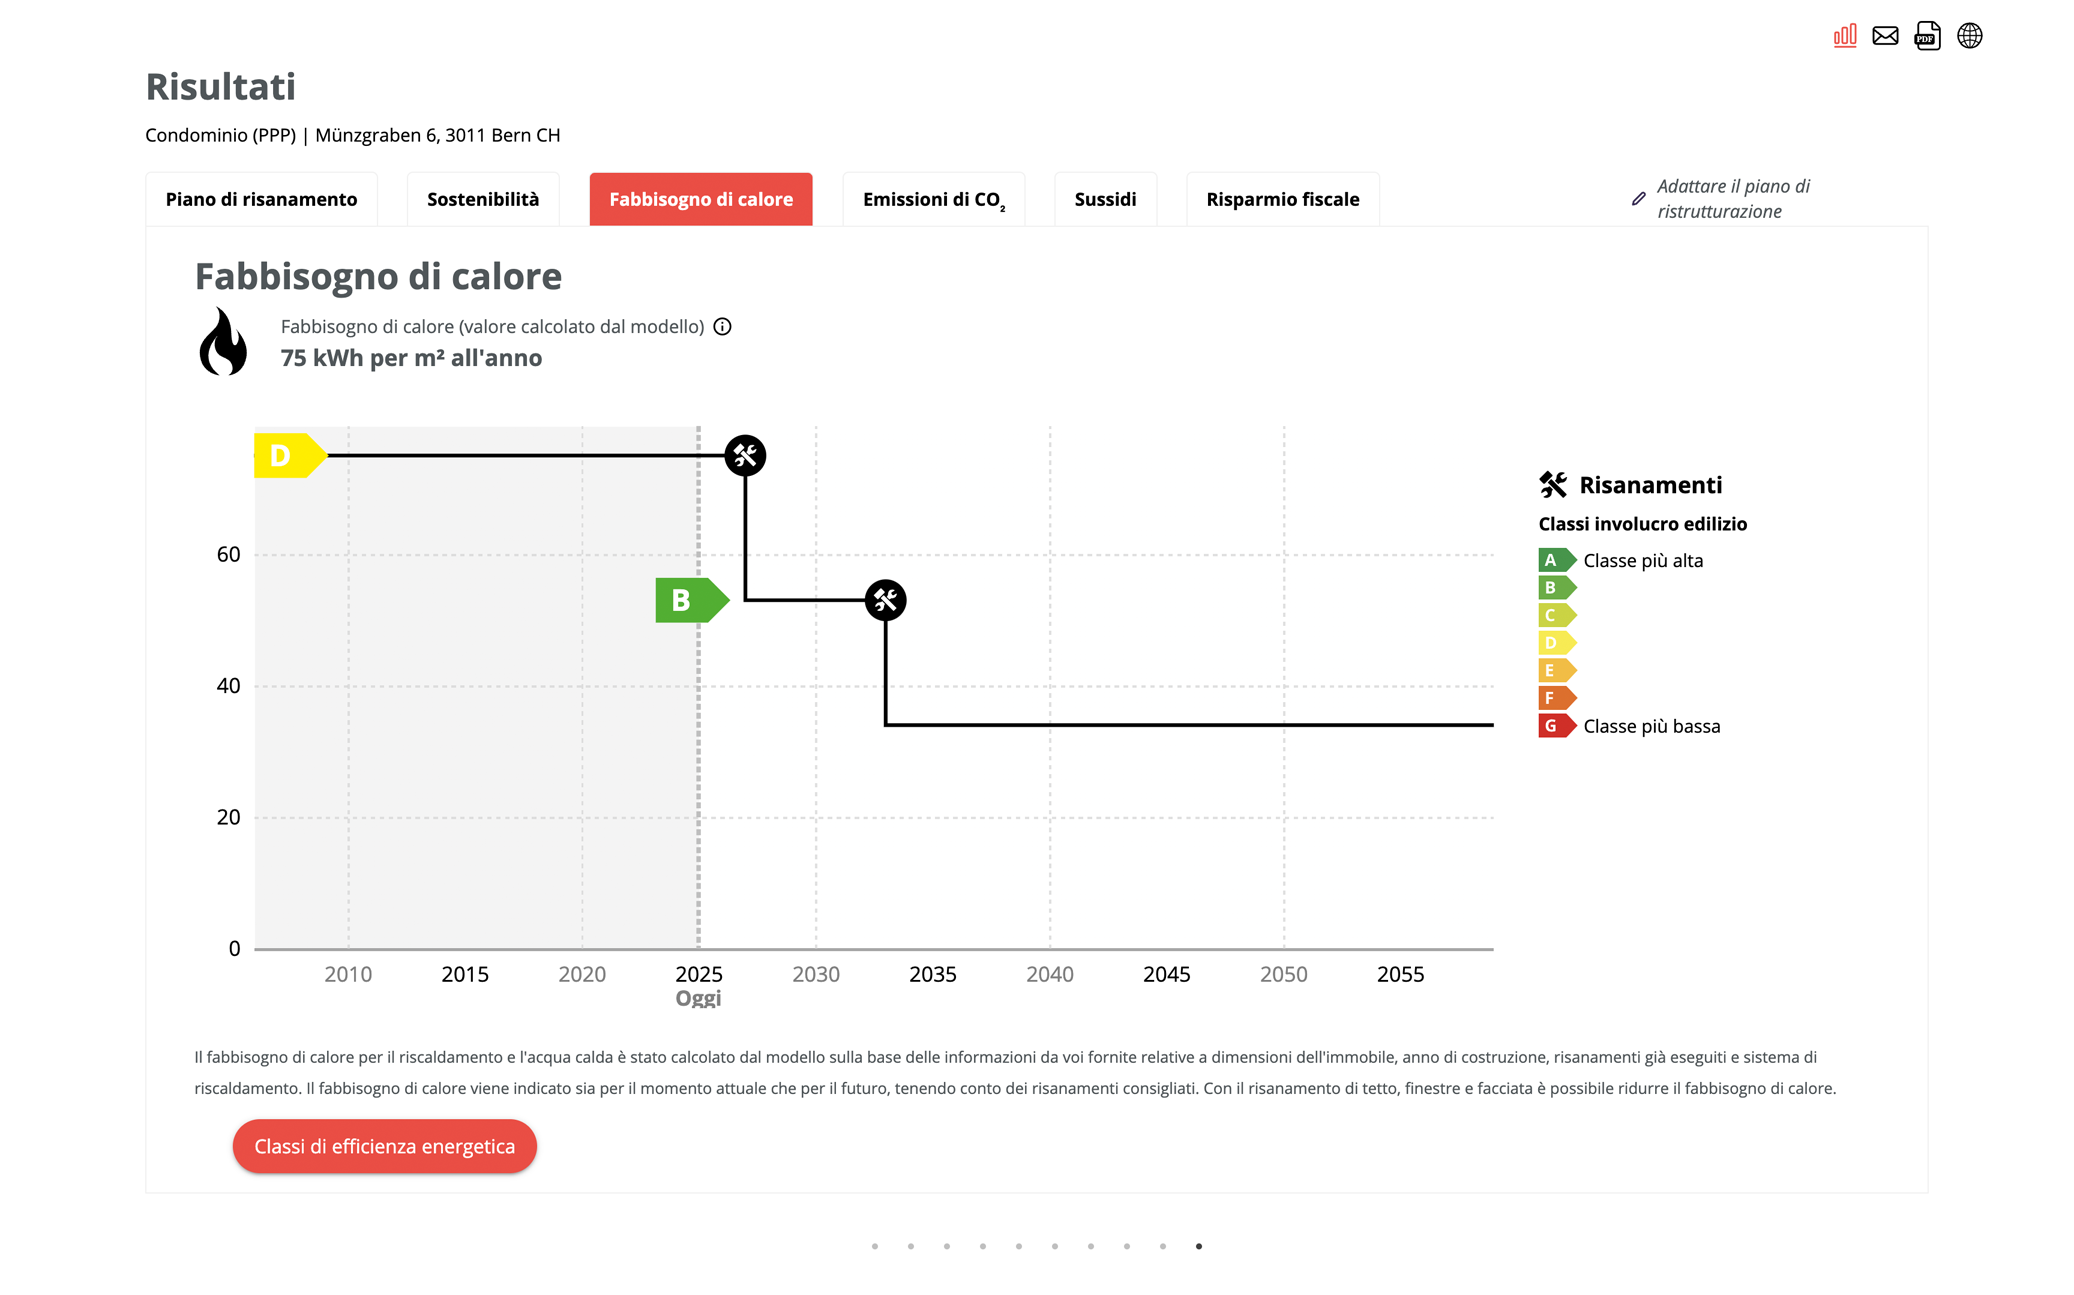Click the info icon beside Fabbisogno di calore
Viewport: 2074px width, 1295px height.
pyautogui.click(x=722, y=327)
